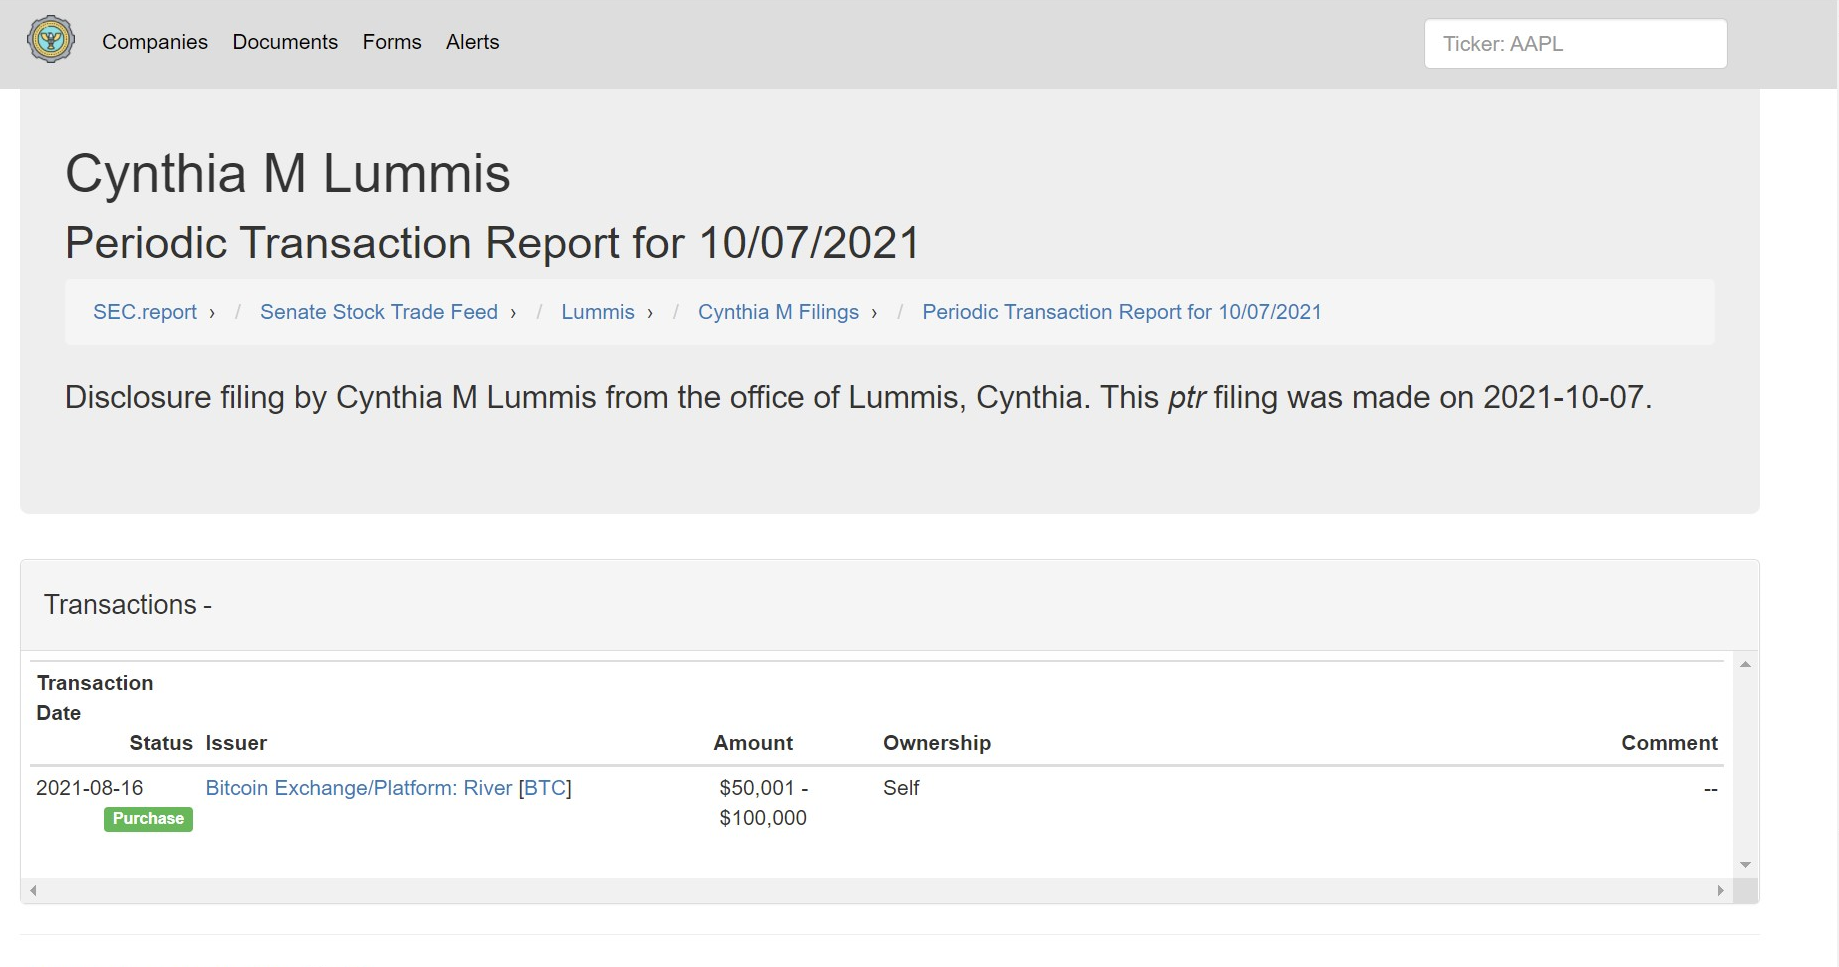Open Bitcoin Exchange/Platform: River issuer link
Screen dimensions: 1839x967
click(358, 788)
